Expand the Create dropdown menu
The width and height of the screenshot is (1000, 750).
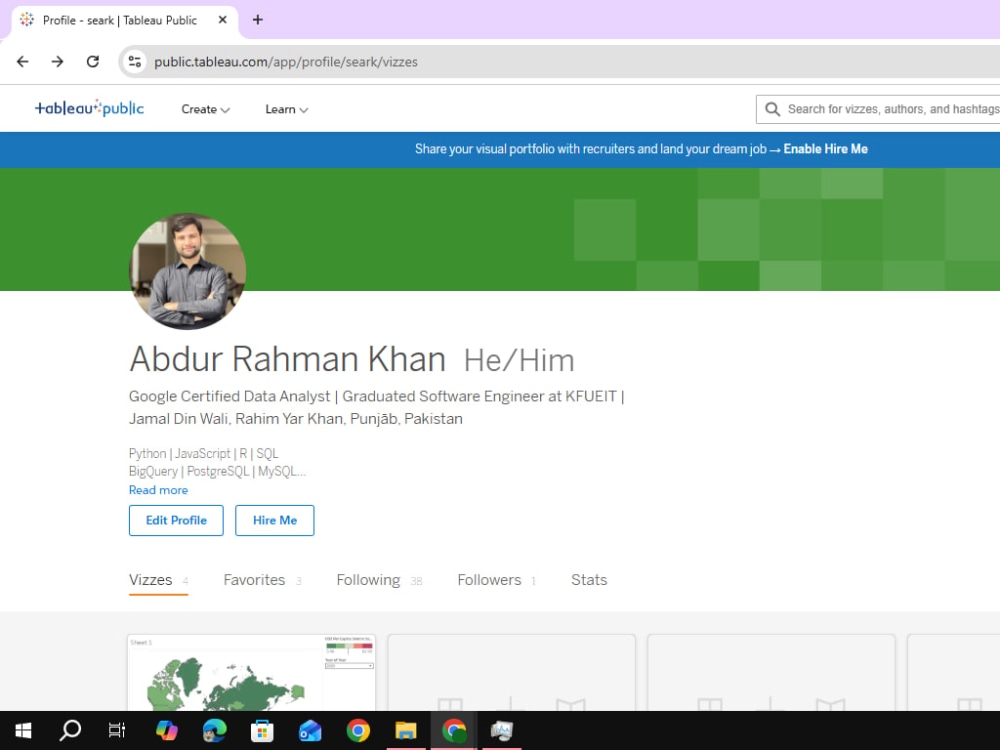pos(205,109)
